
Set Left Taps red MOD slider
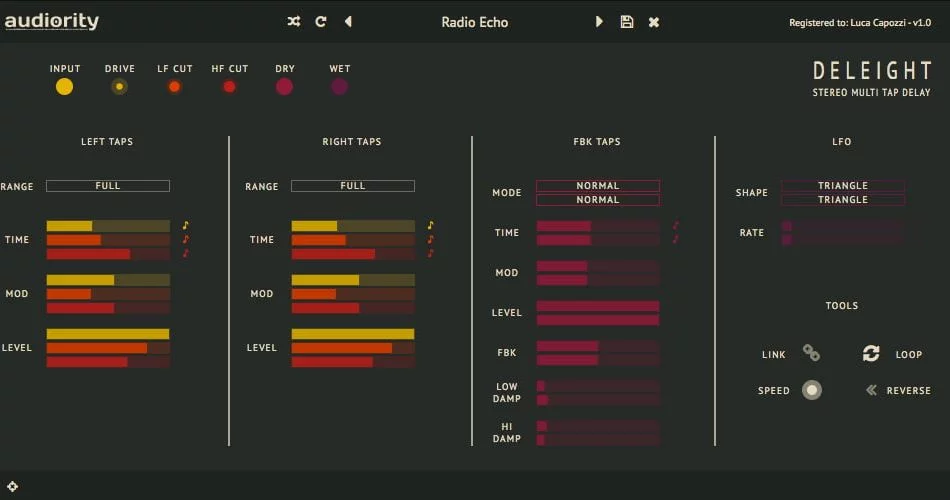click(x=108, y=308)
